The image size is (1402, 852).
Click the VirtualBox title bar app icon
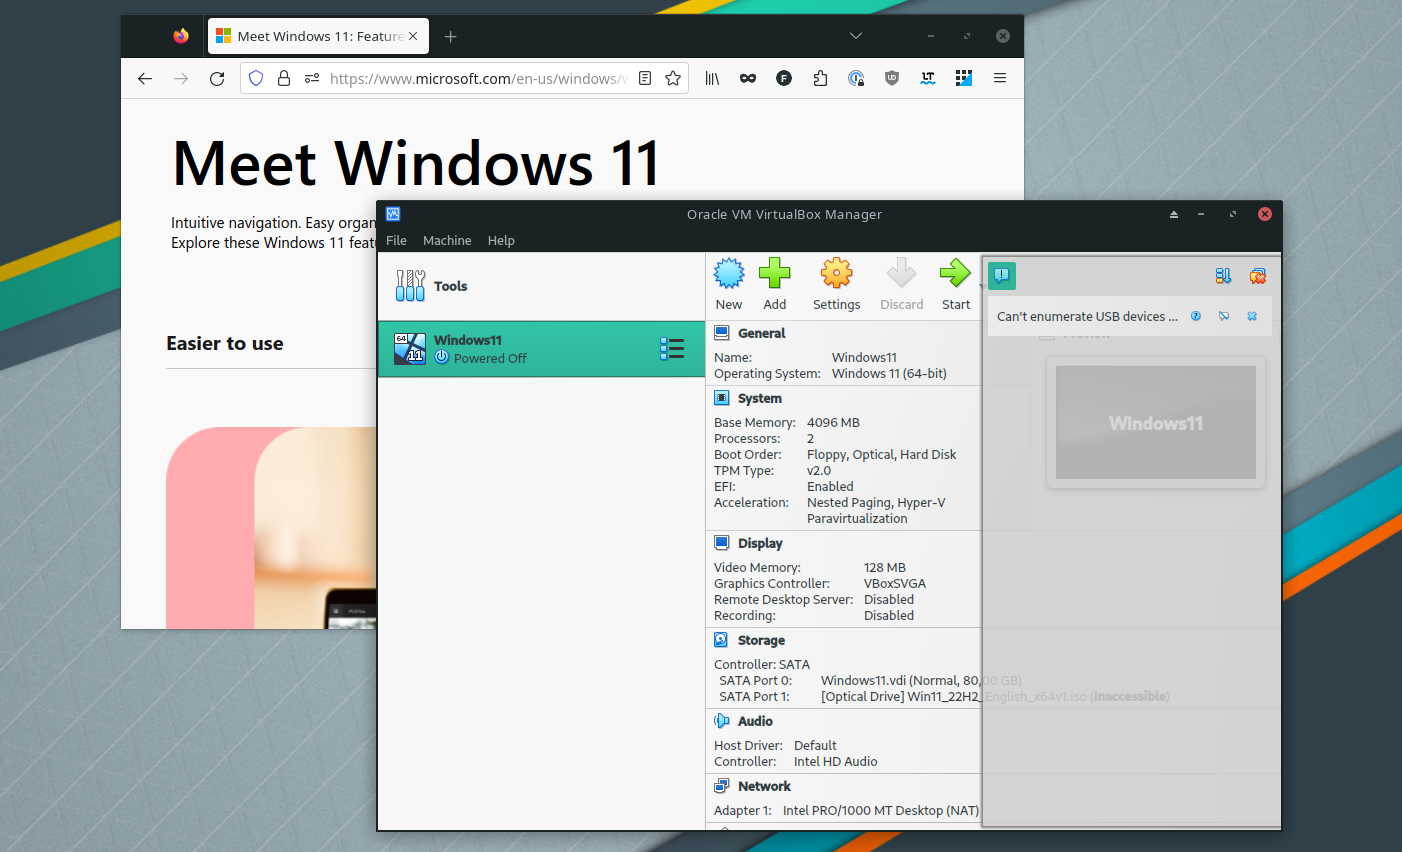coord(393,214)
